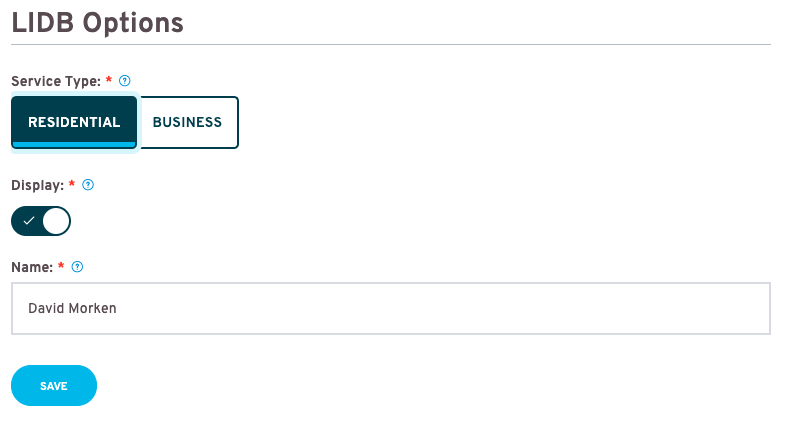Viewport: 792px width, 423px height.
Task: Click red asterisk beside Name label
Action: click(61, 266)
